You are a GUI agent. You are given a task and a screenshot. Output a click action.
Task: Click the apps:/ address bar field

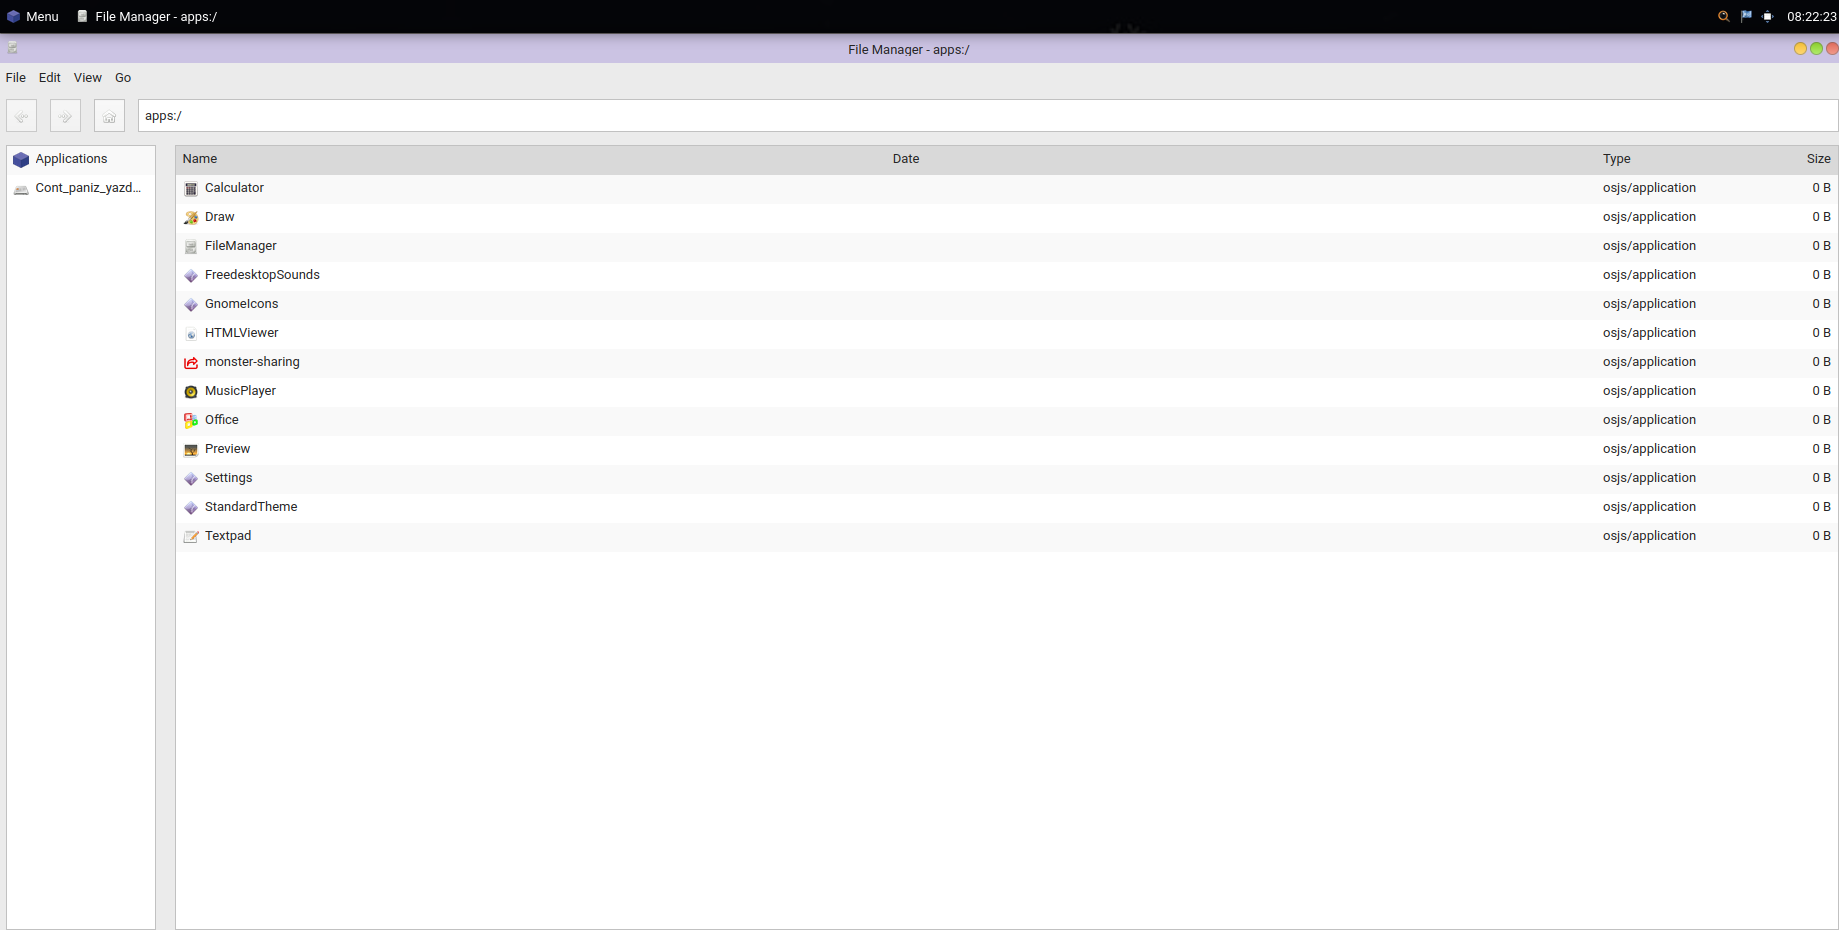click(x=988, y=116)
